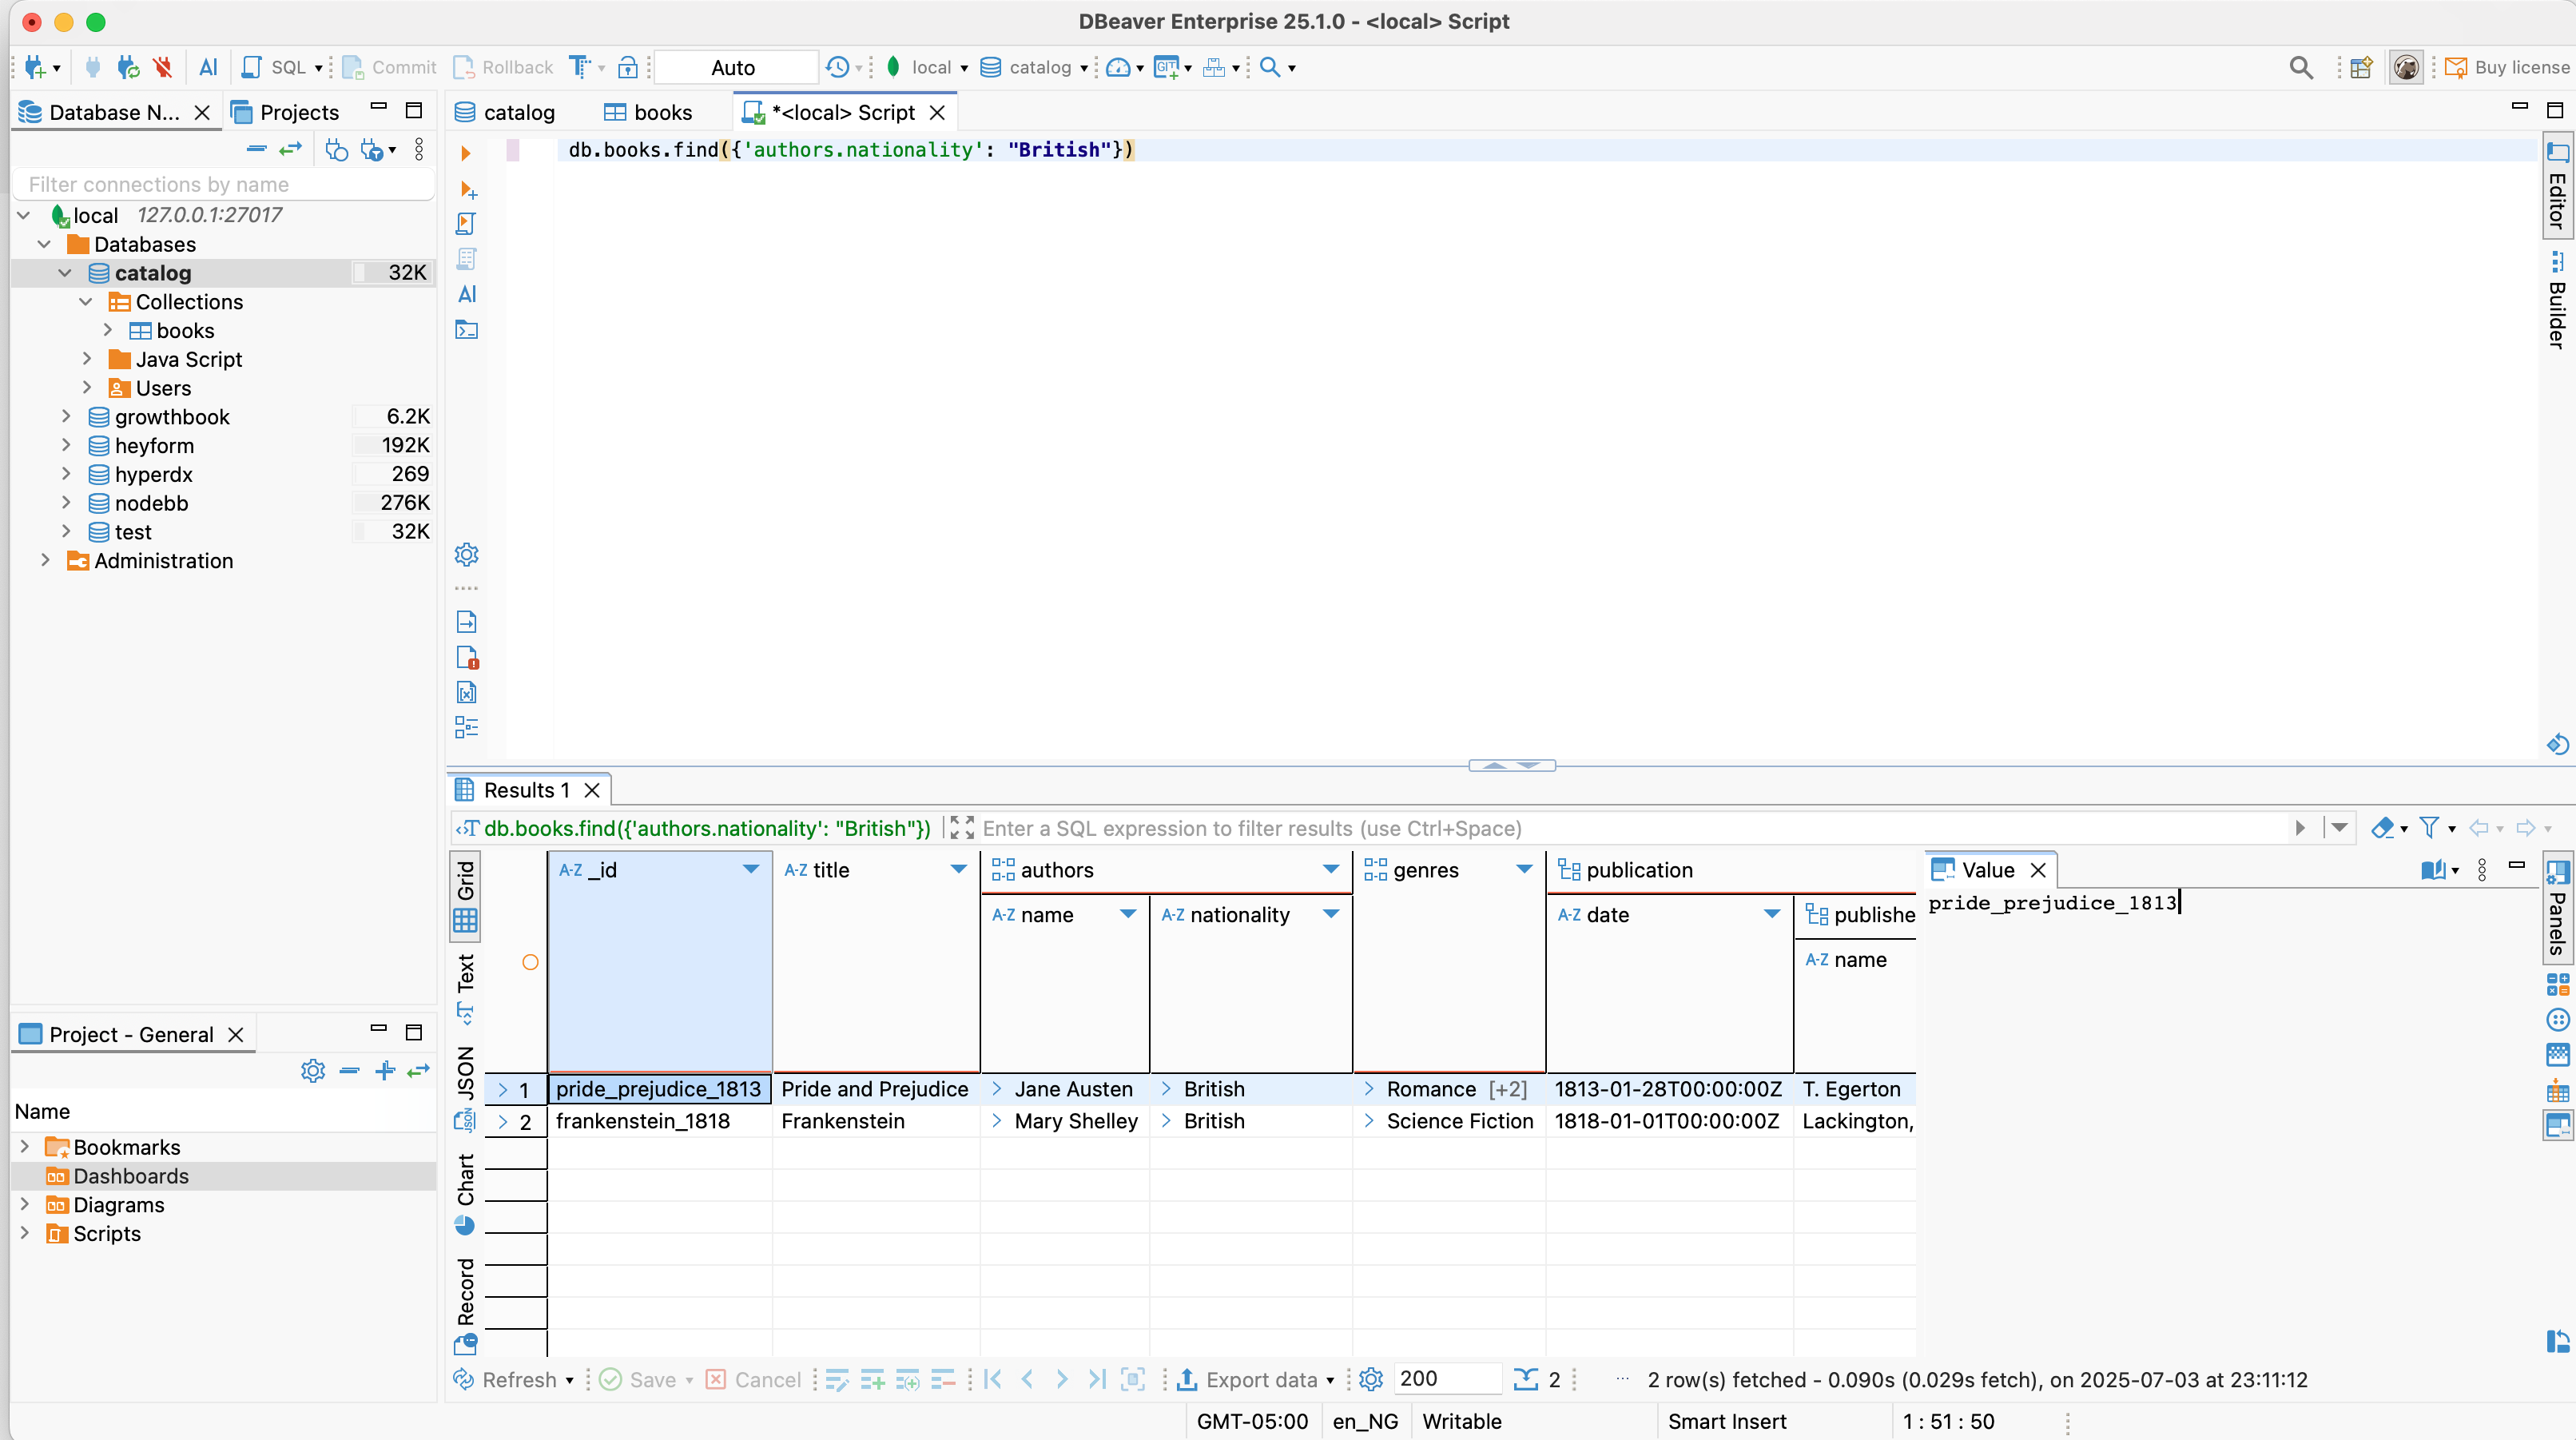This screenshot has width=2576, height=1440.
Task: Open the title column sort dropdown
Action: 958,869
